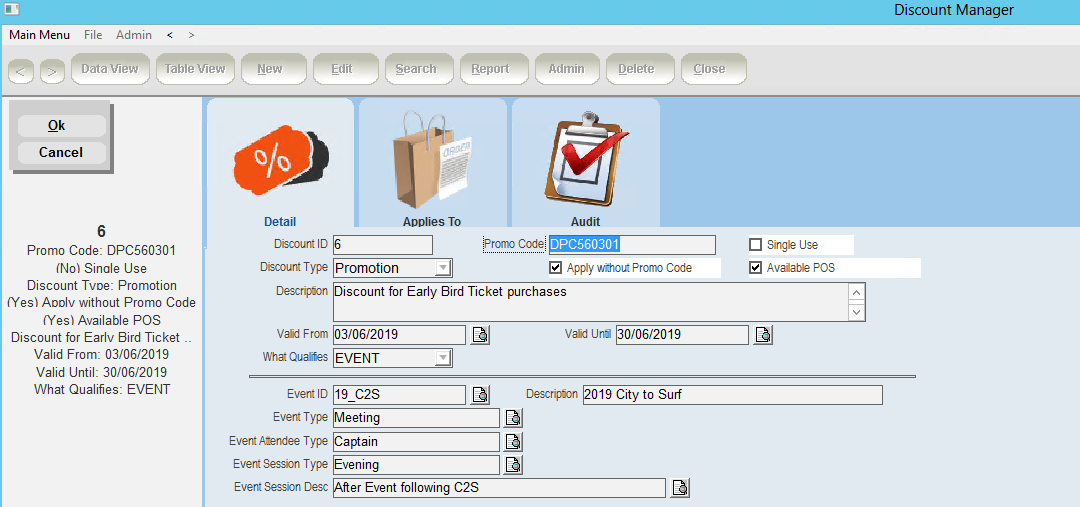The width and height of the screenshot is (1080, 507).
Task: Click the '2019 City to Surf' description field
Action: [x=732, y=395]
